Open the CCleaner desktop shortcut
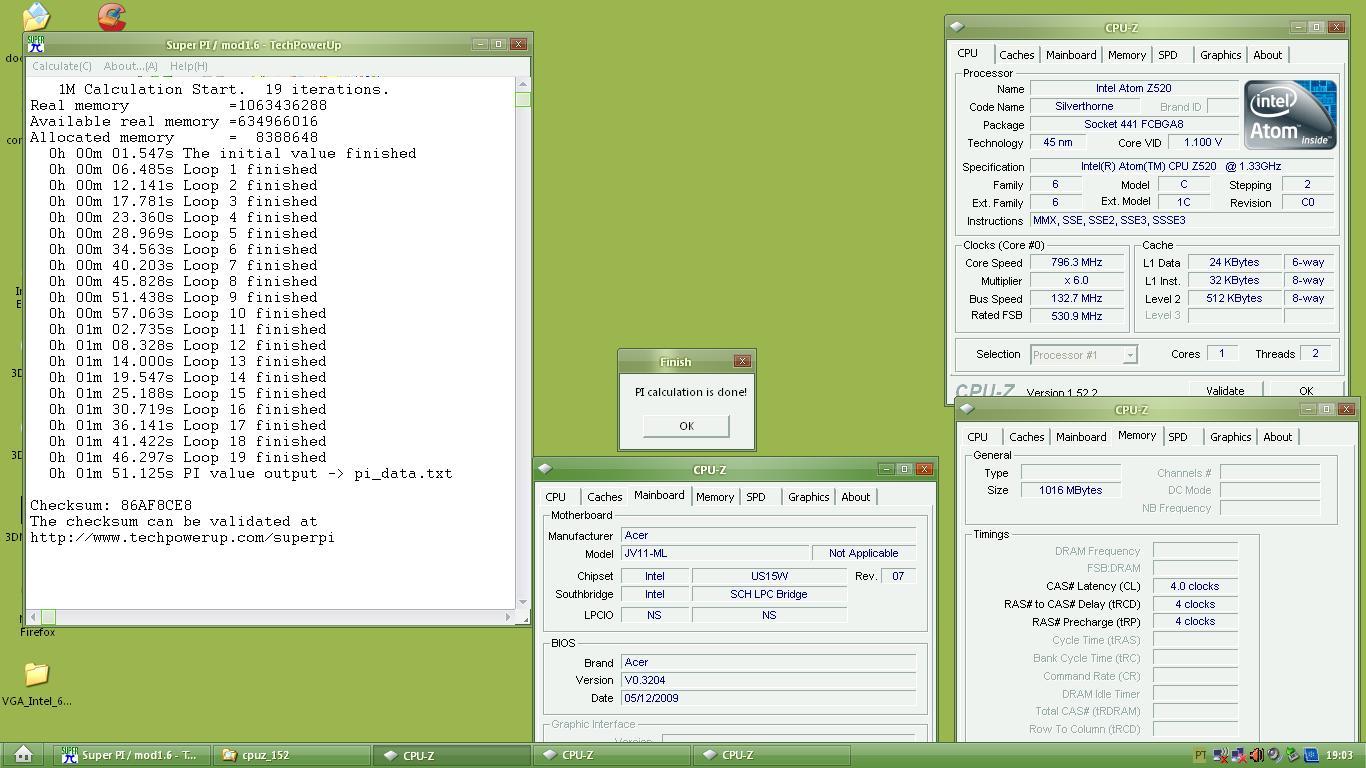Viewport: 1366px width, 768px height. [x=112, y=17]
